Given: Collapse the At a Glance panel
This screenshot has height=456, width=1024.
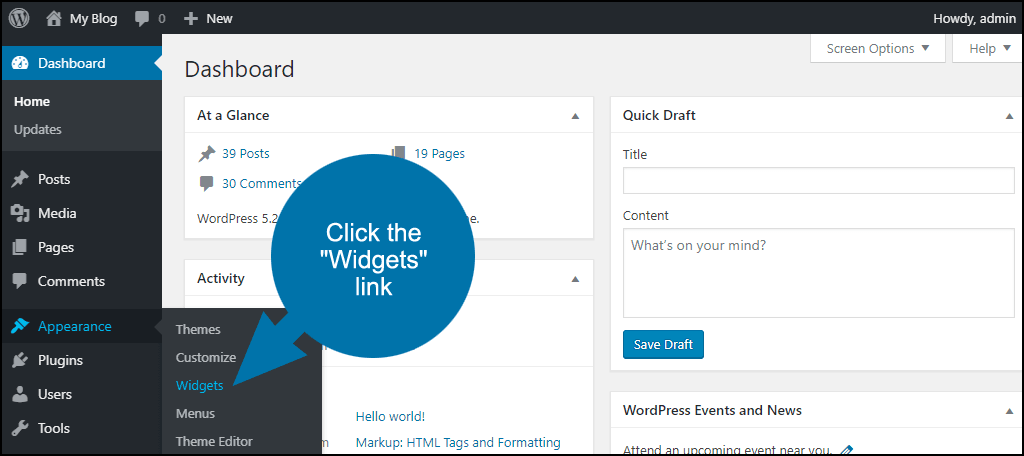Looking at the screenshot, I should point(575,116).
